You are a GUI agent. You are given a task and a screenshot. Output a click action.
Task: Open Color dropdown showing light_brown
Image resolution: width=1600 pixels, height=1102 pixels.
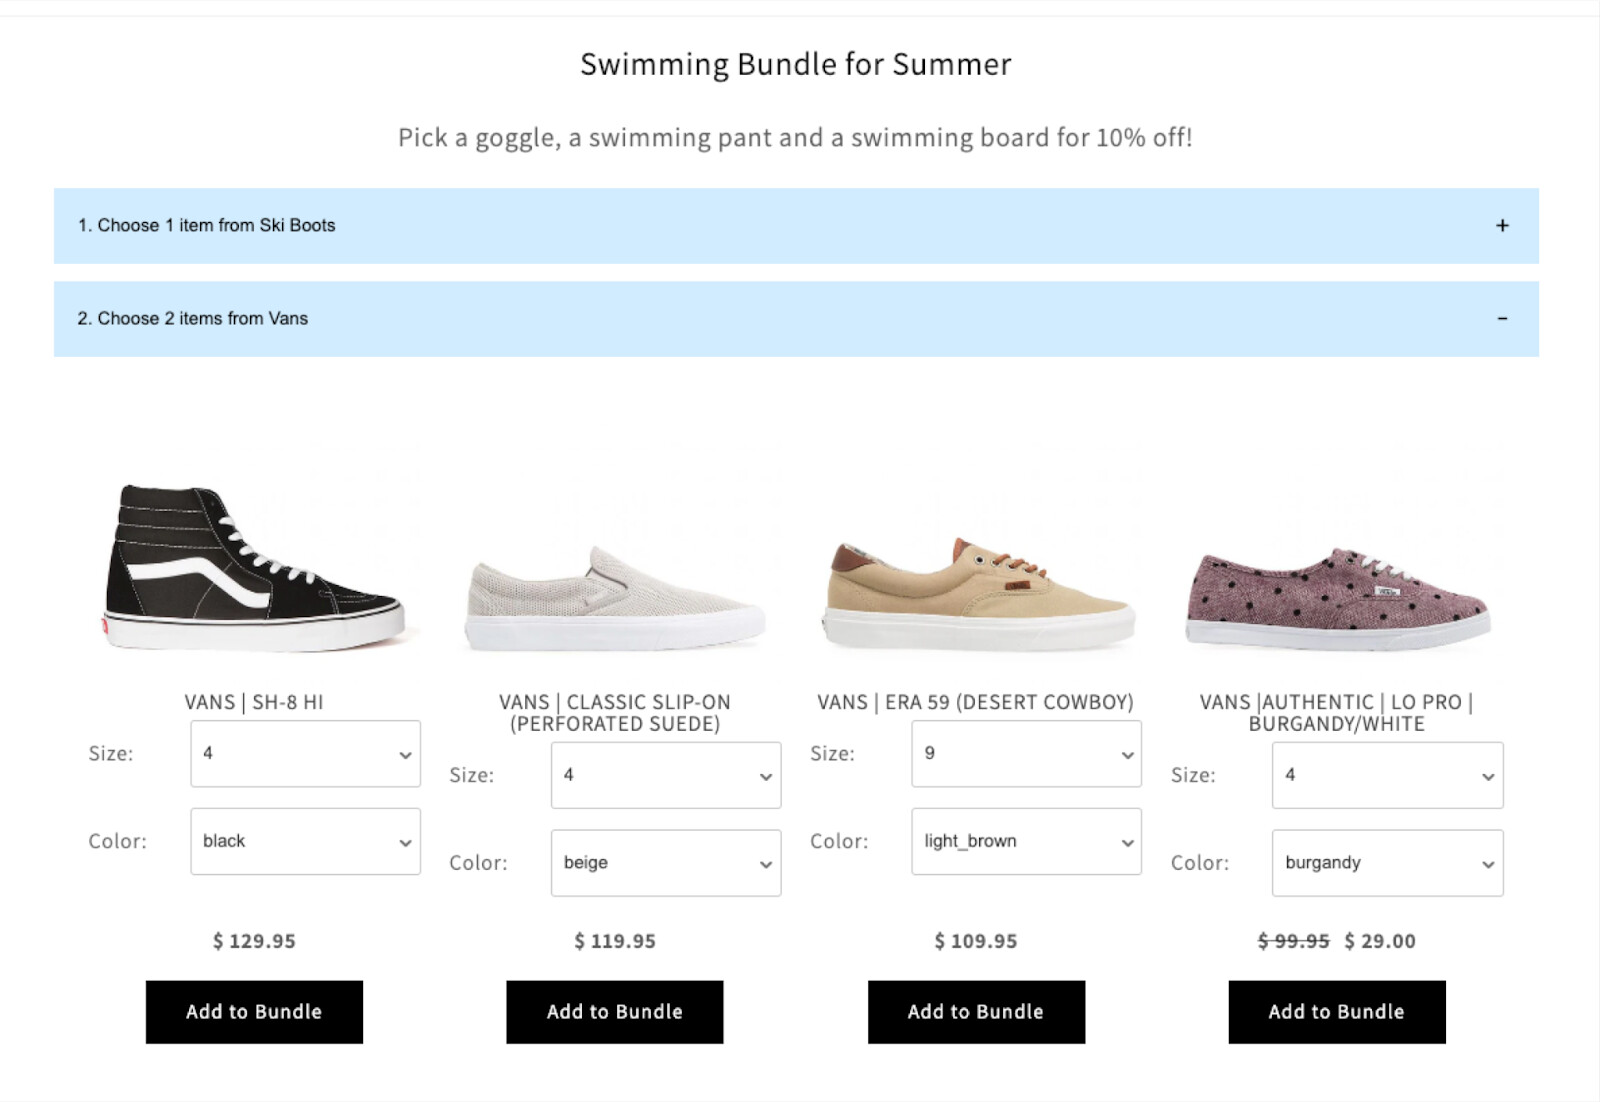pyautogui.click(x=1026, y=842)
